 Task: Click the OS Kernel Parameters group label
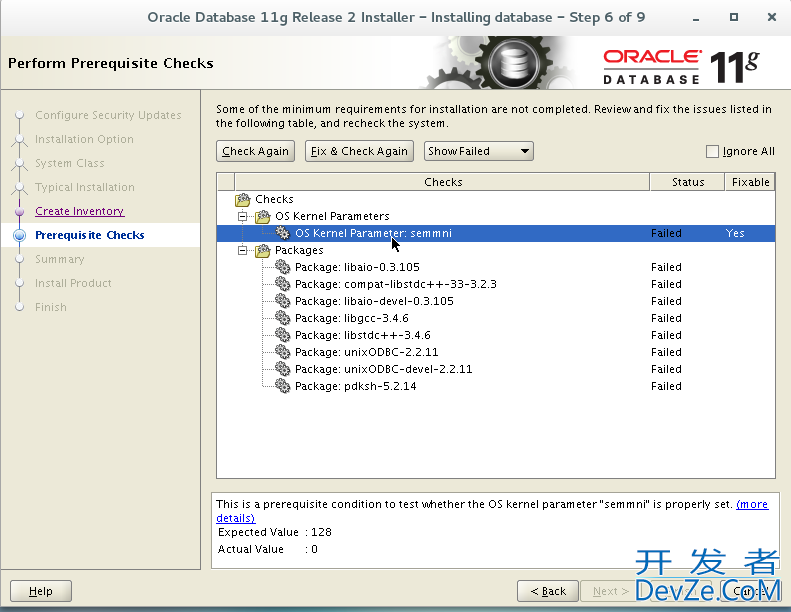332,216
